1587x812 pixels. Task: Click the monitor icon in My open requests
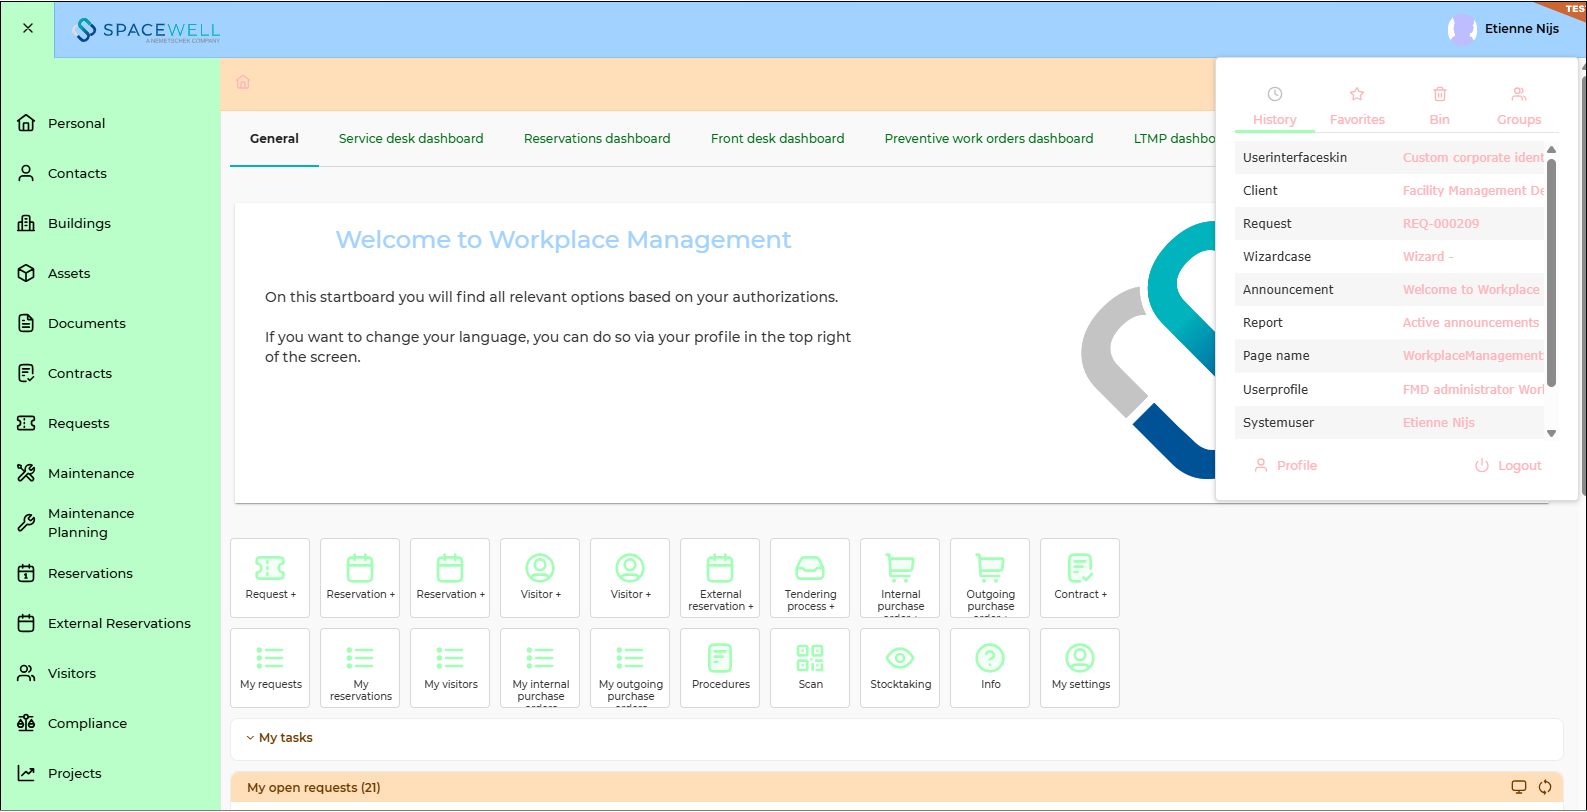click(x=1519, y=787)
